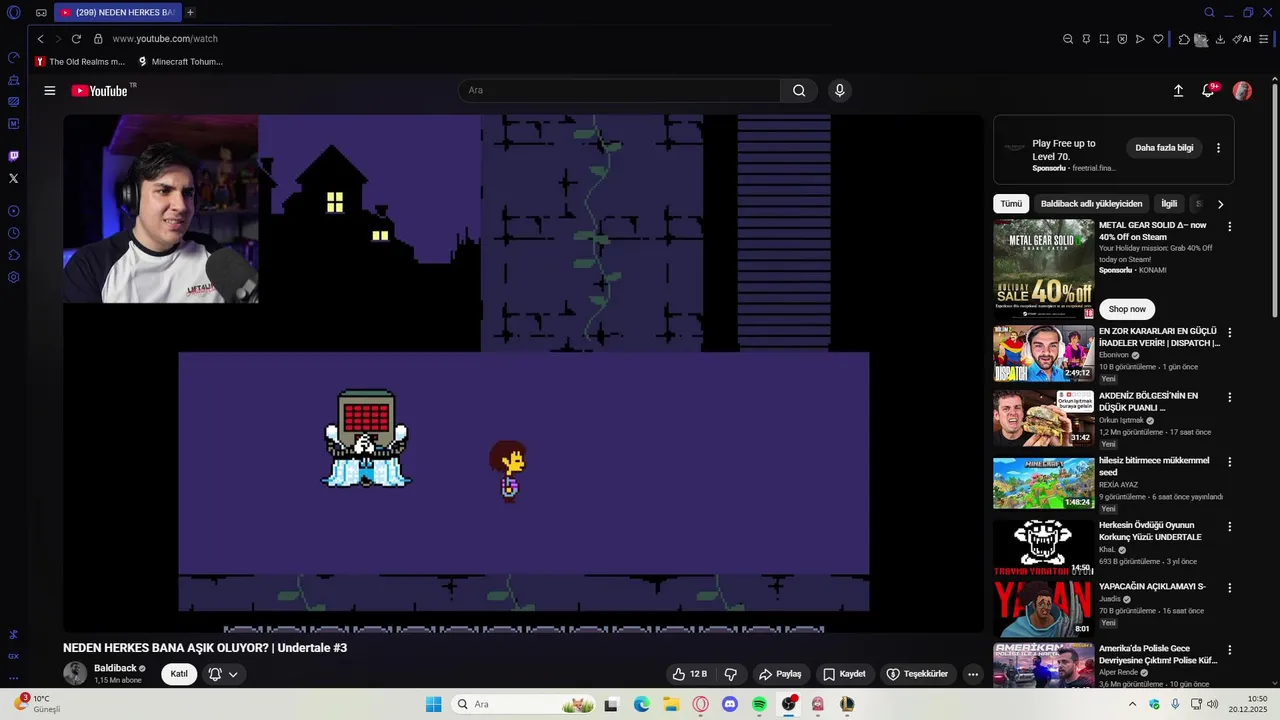This screenshot has height=720, width=1280.
Task: Open options menu for METAL GEAR SOLID ad
Action: coord(1230,227)
